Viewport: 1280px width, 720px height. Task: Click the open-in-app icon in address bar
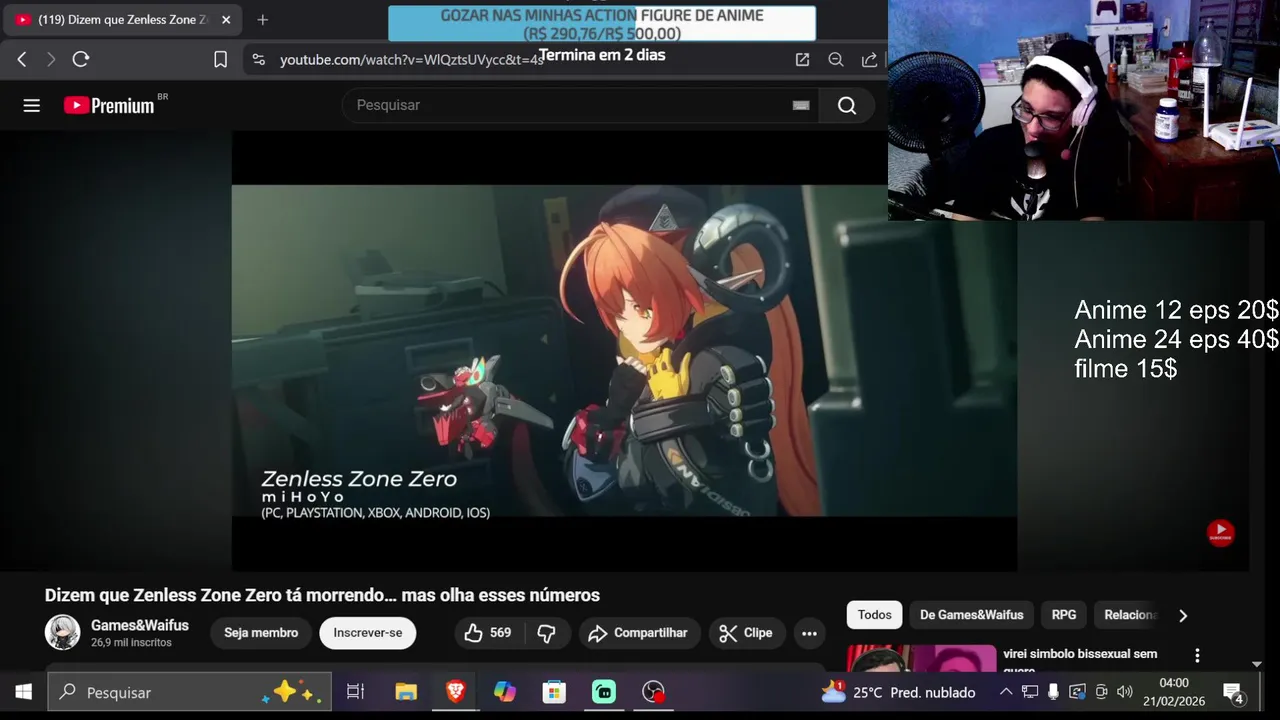point(802,60)
